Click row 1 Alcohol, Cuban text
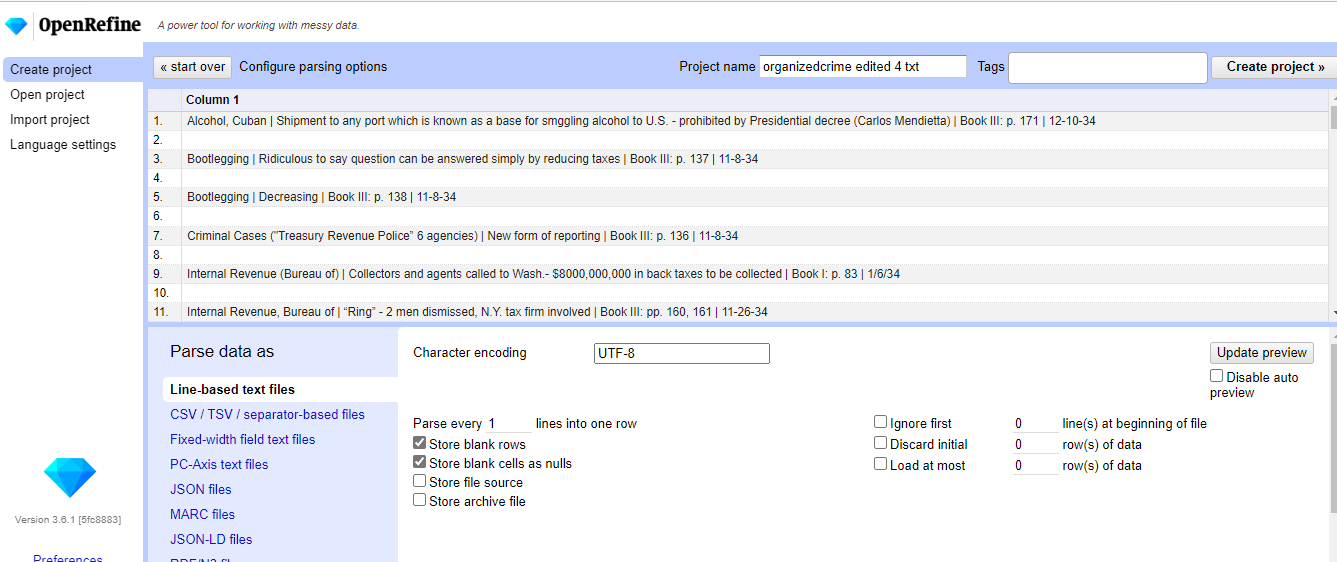The image size is (1337, 562). [641, 121]
